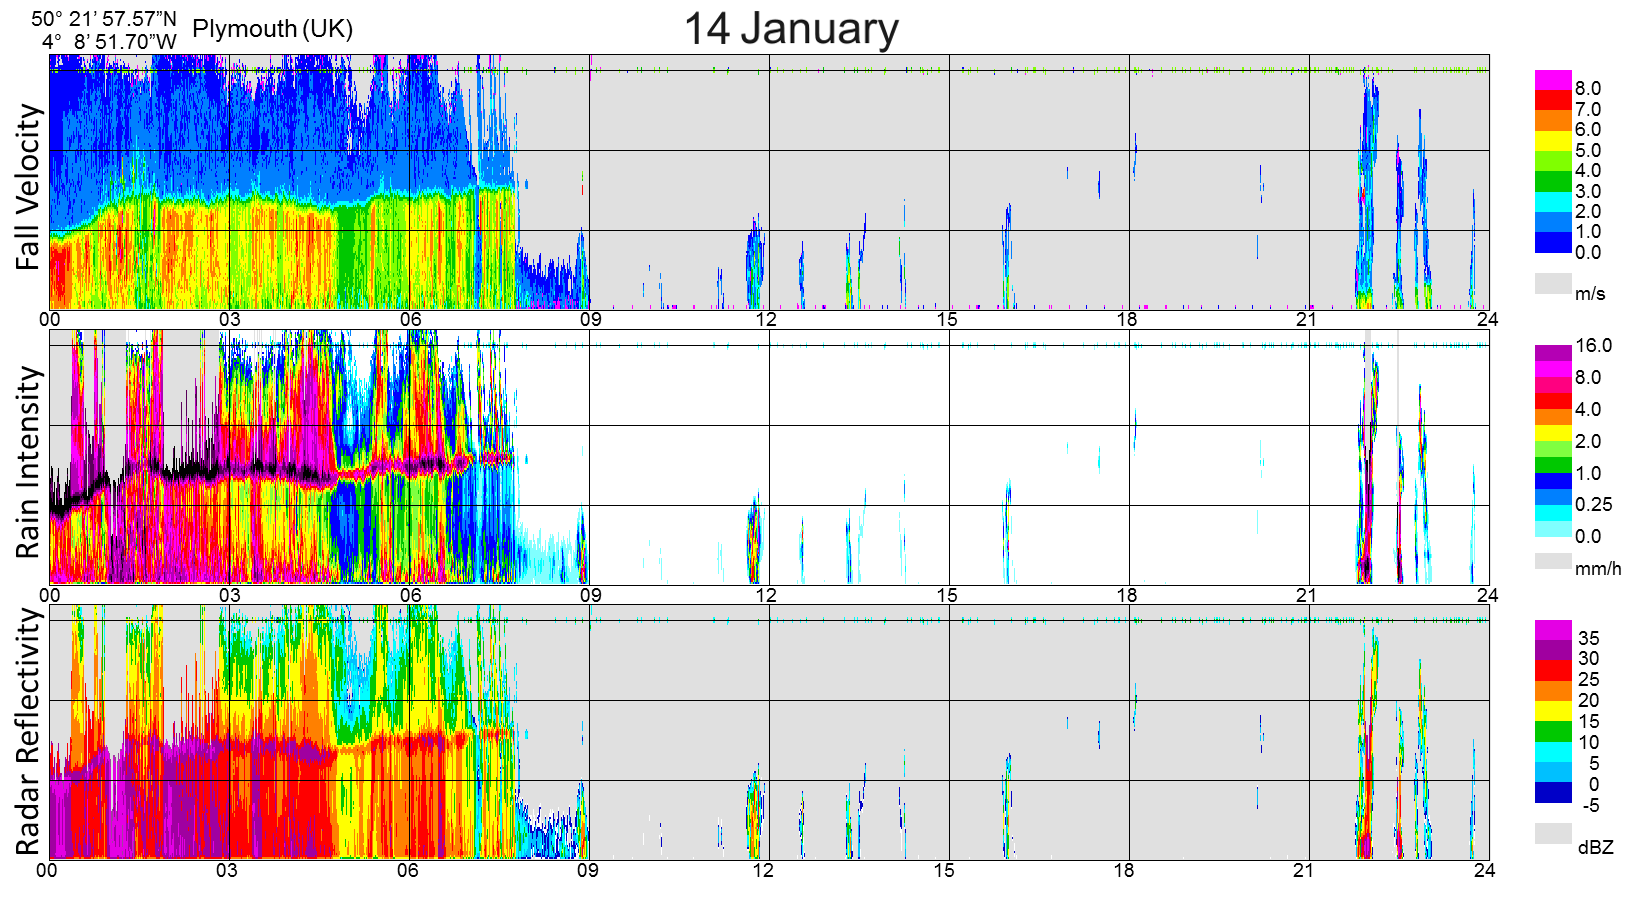Pick top magenta swatch in Fall Velocity legend
Image resolution: width=1640 pixels, height=900 pixels.
1553,80
